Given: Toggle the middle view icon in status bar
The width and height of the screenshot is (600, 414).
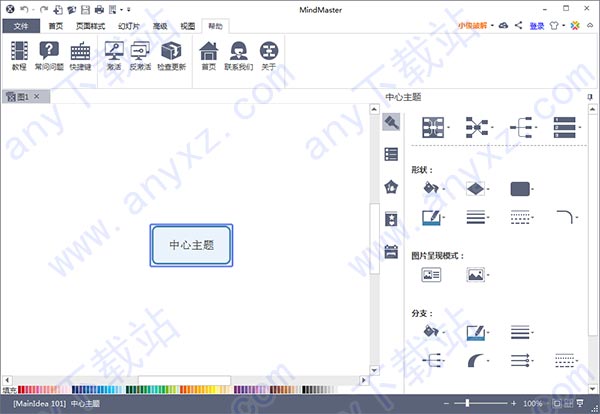Looking at the screenshot, I should 569,403.
